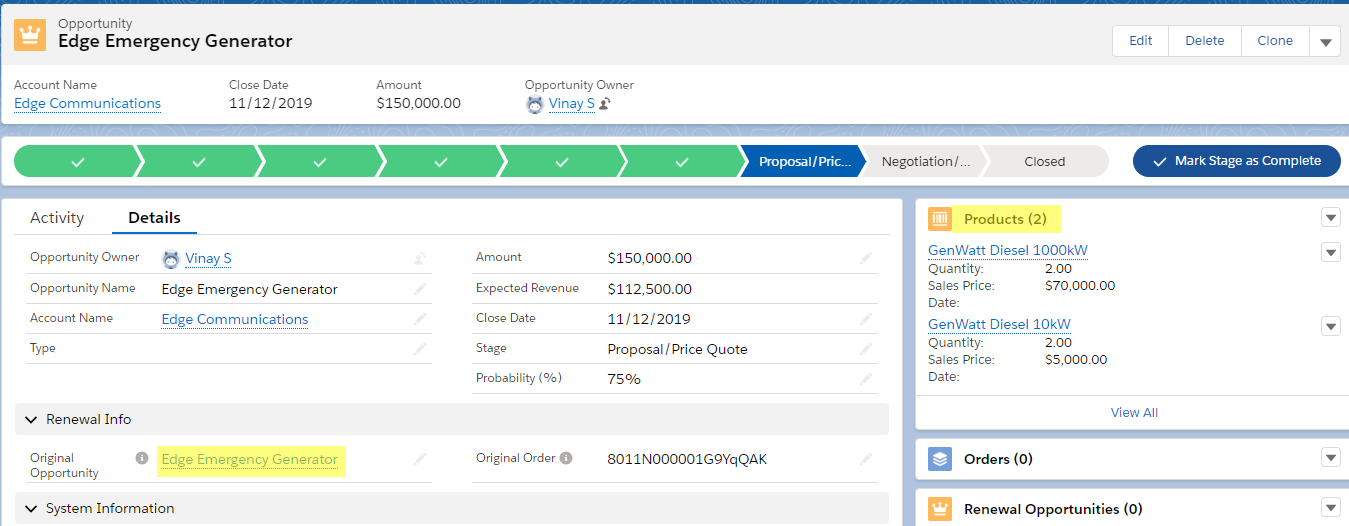Click header Amount value $150,000.00
This screenshot has width=1349, height=526.
(418, 104)
